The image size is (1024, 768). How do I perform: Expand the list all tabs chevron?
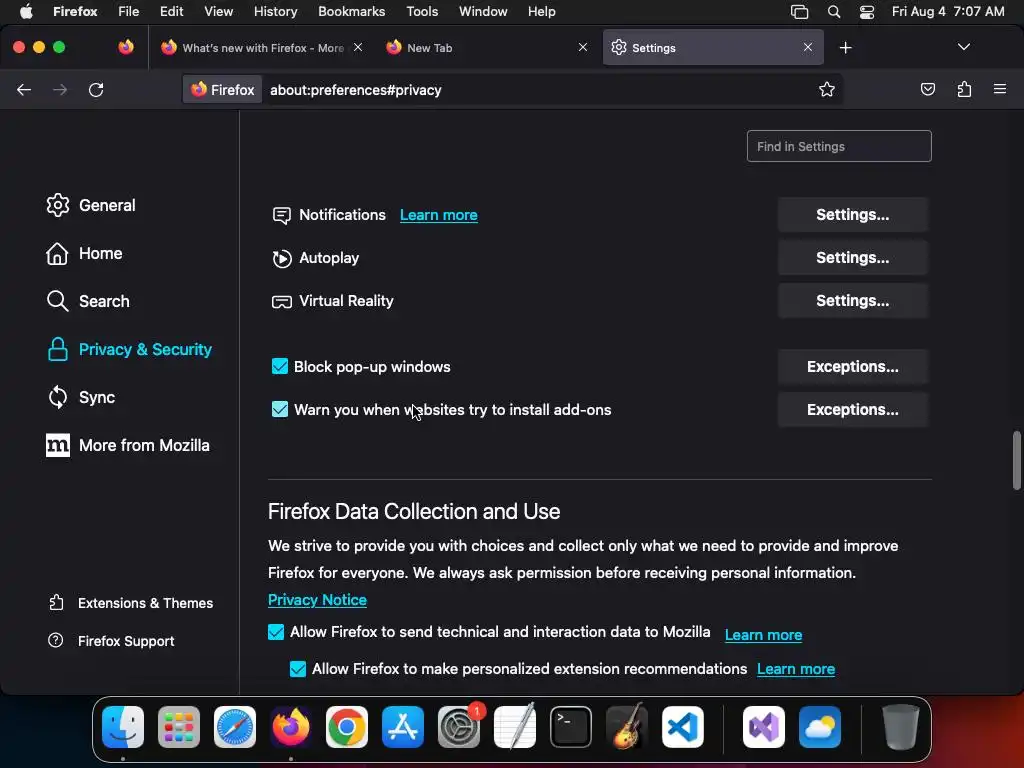click(x=963, y=47)
